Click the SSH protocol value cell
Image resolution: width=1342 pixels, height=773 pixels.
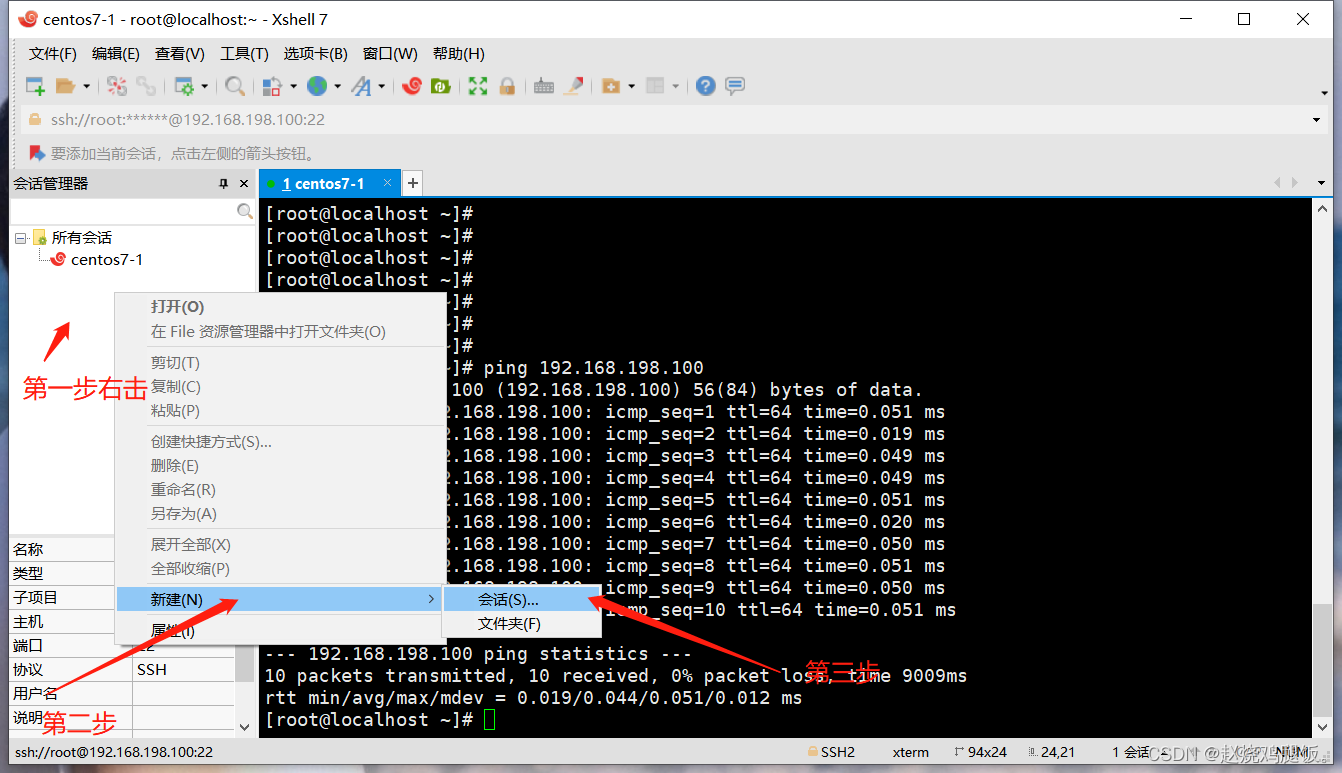(184, 669)
